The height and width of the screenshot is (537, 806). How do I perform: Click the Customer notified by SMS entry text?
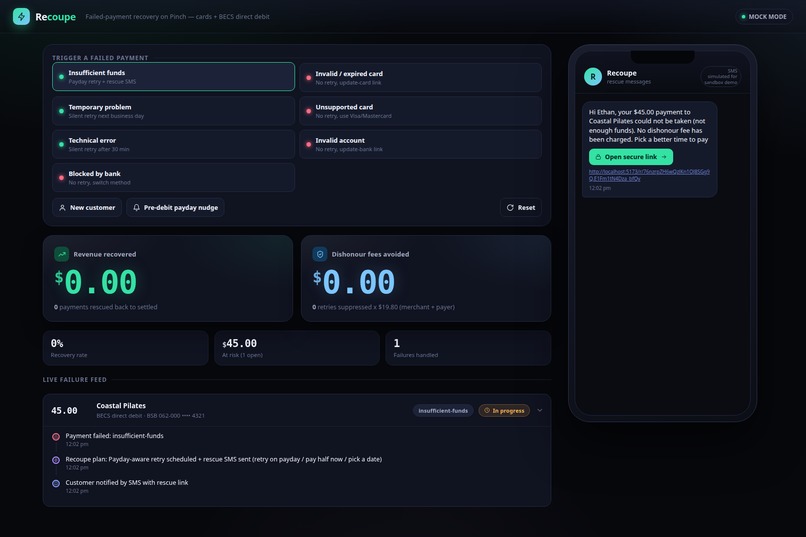[x=126, y=483]
